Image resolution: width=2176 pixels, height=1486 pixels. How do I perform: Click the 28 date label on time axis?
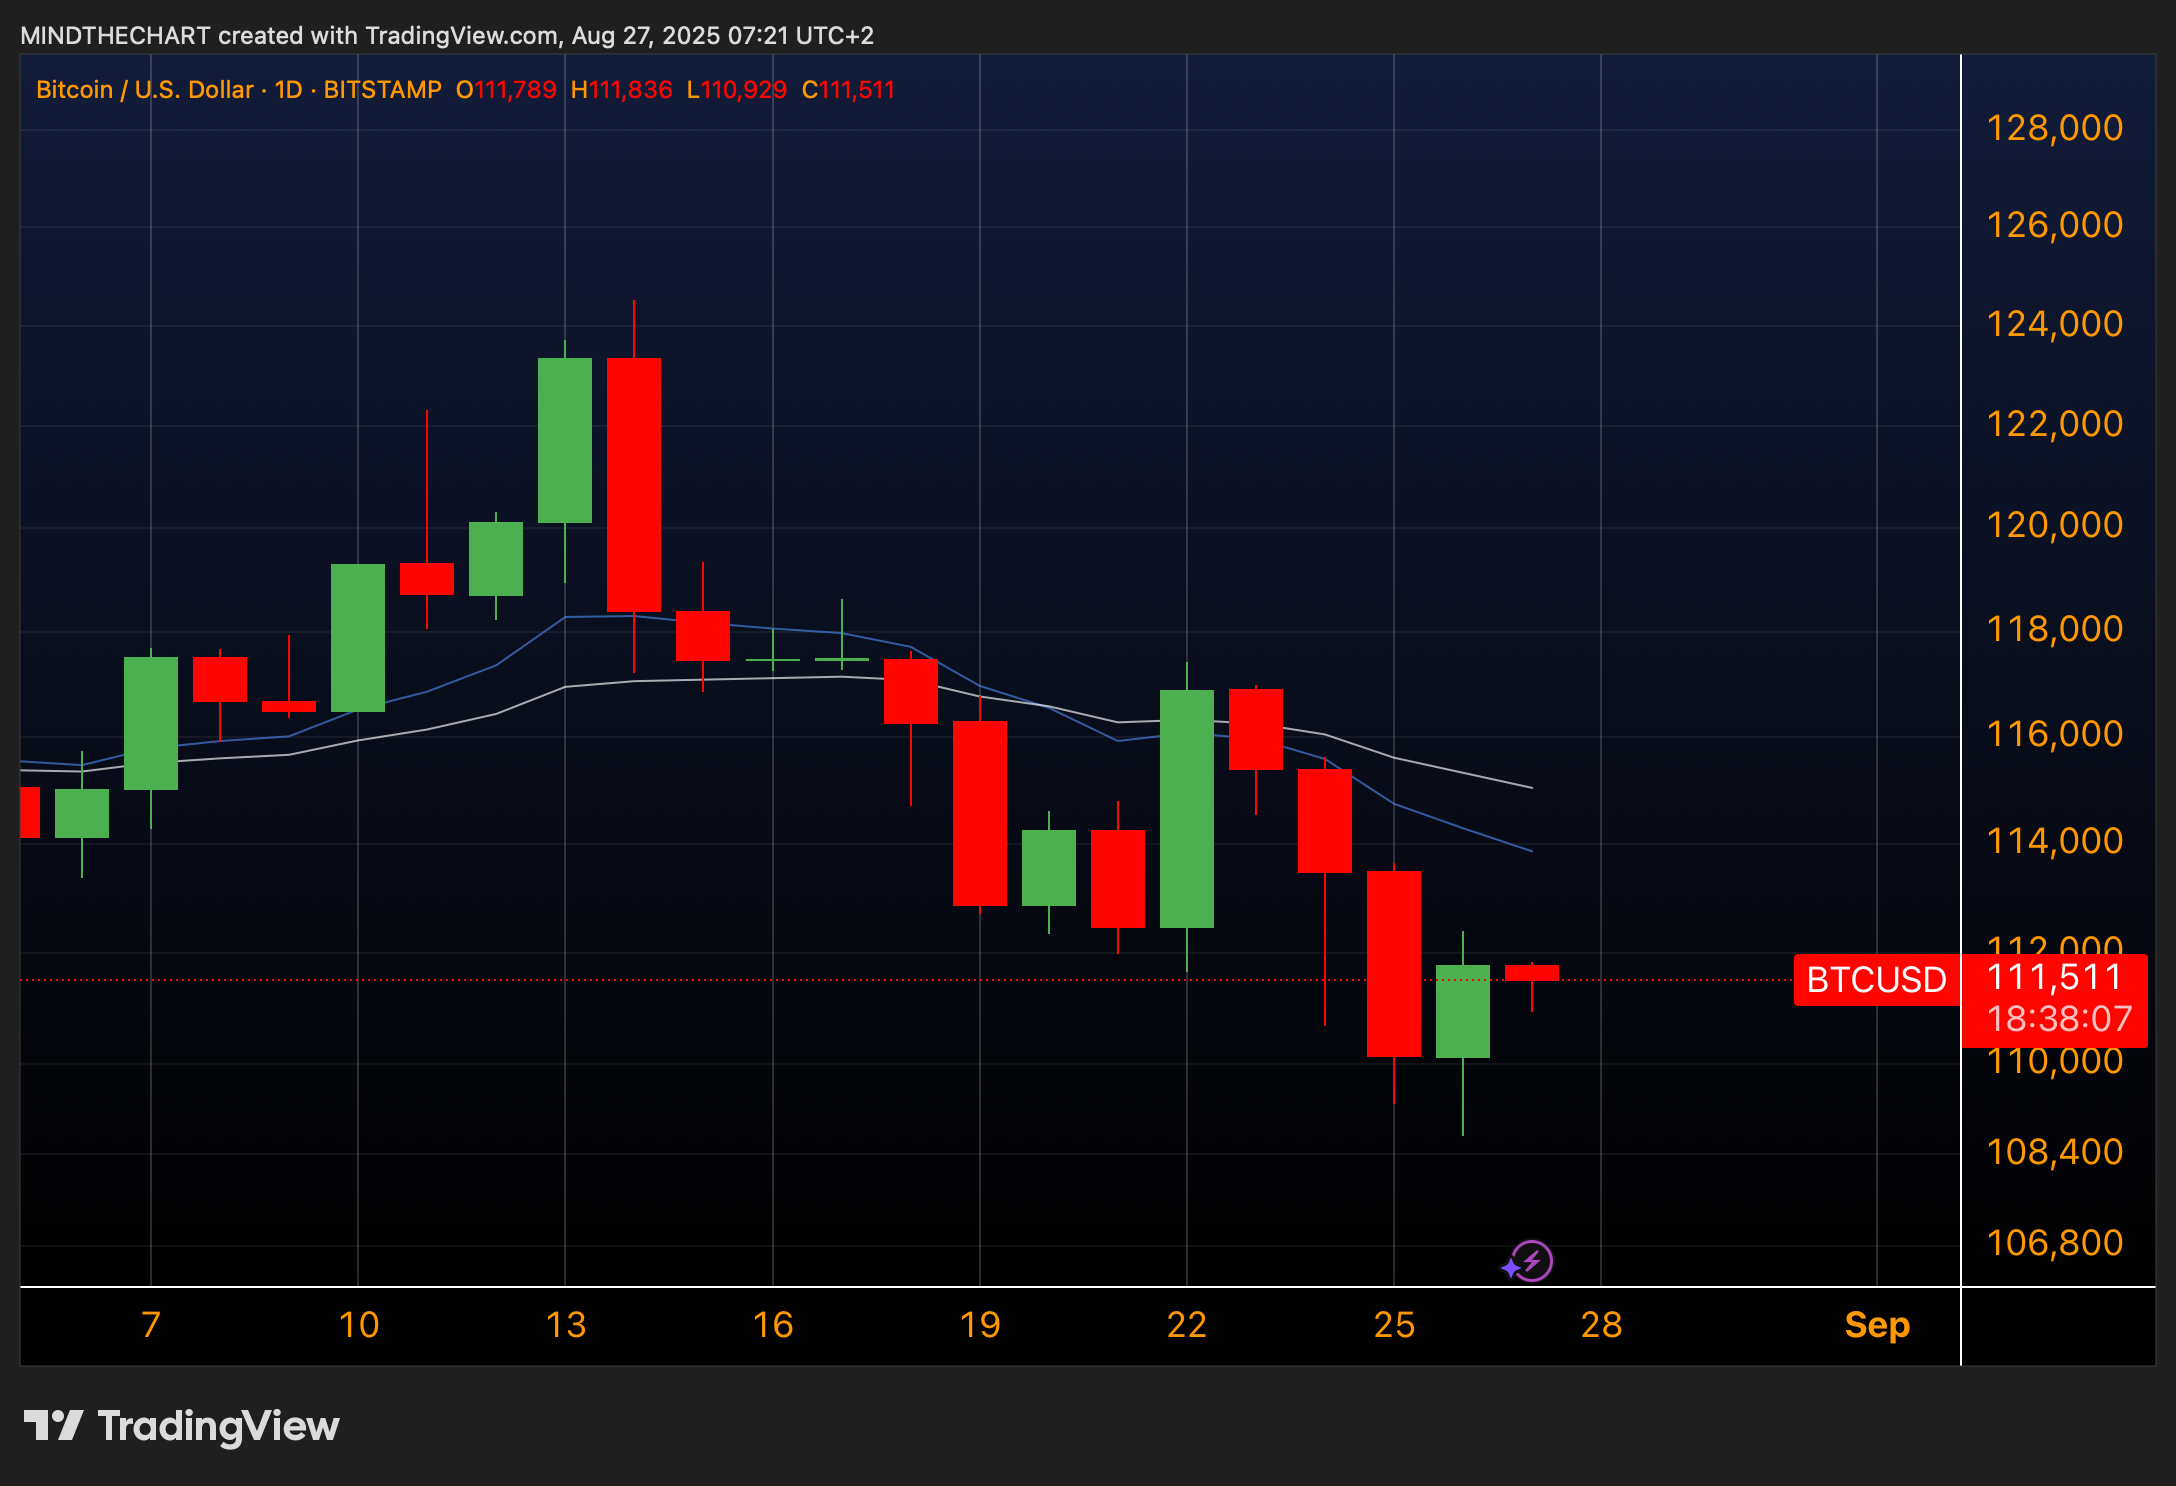point(1601,1325)
